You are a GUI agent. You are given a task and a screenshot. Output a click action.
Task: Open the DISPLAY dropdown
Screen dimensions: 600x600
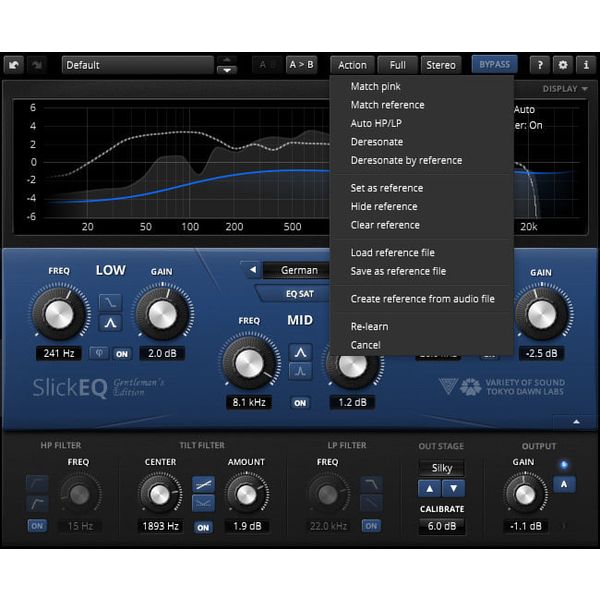coord(565,89)
